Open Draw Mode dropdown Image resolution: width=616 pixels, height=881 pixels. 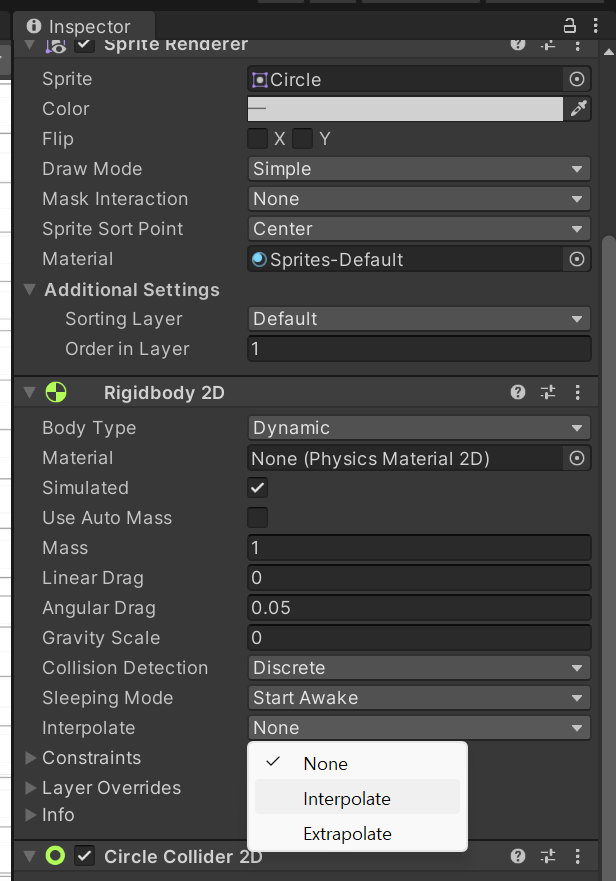click(419, 169)
